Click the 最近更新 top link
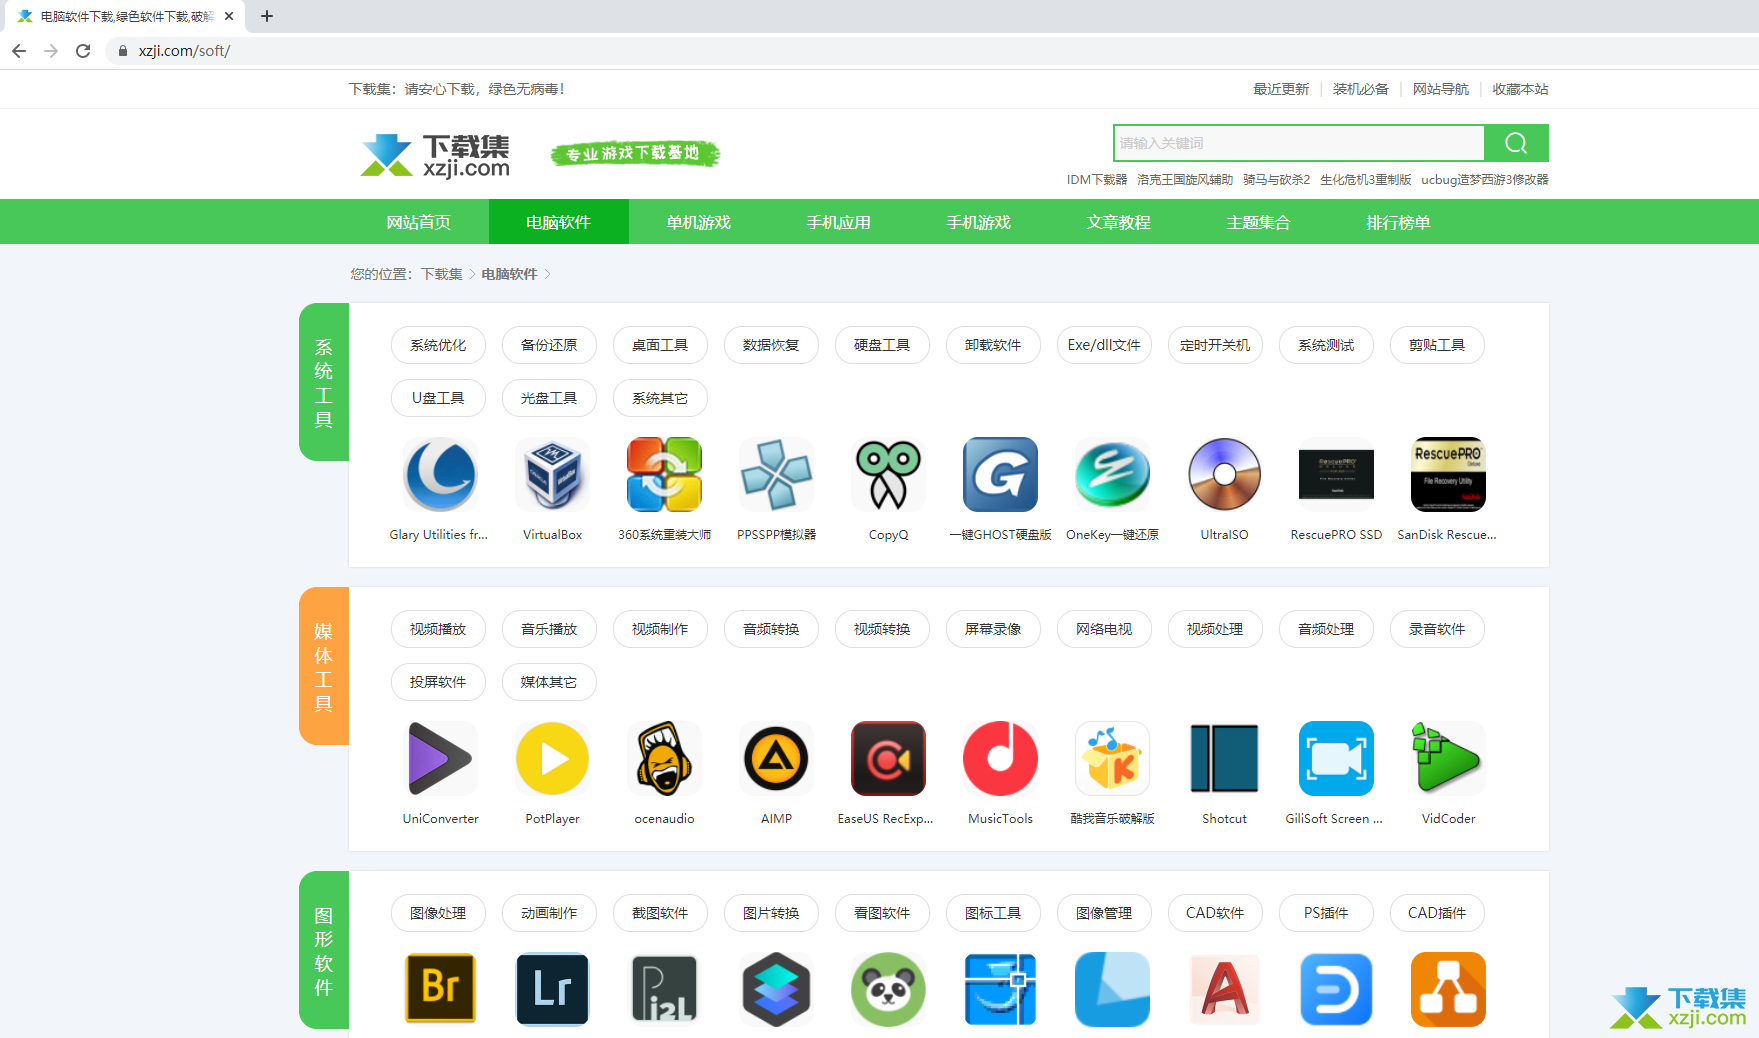This screenshot has height=1038, width=1759. 1280,89
